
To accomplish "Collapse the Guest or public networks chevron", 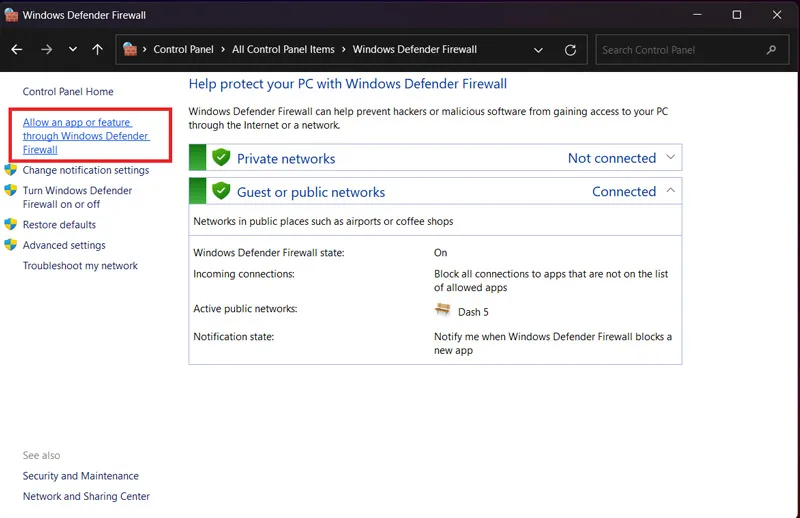I will point(671,191).
